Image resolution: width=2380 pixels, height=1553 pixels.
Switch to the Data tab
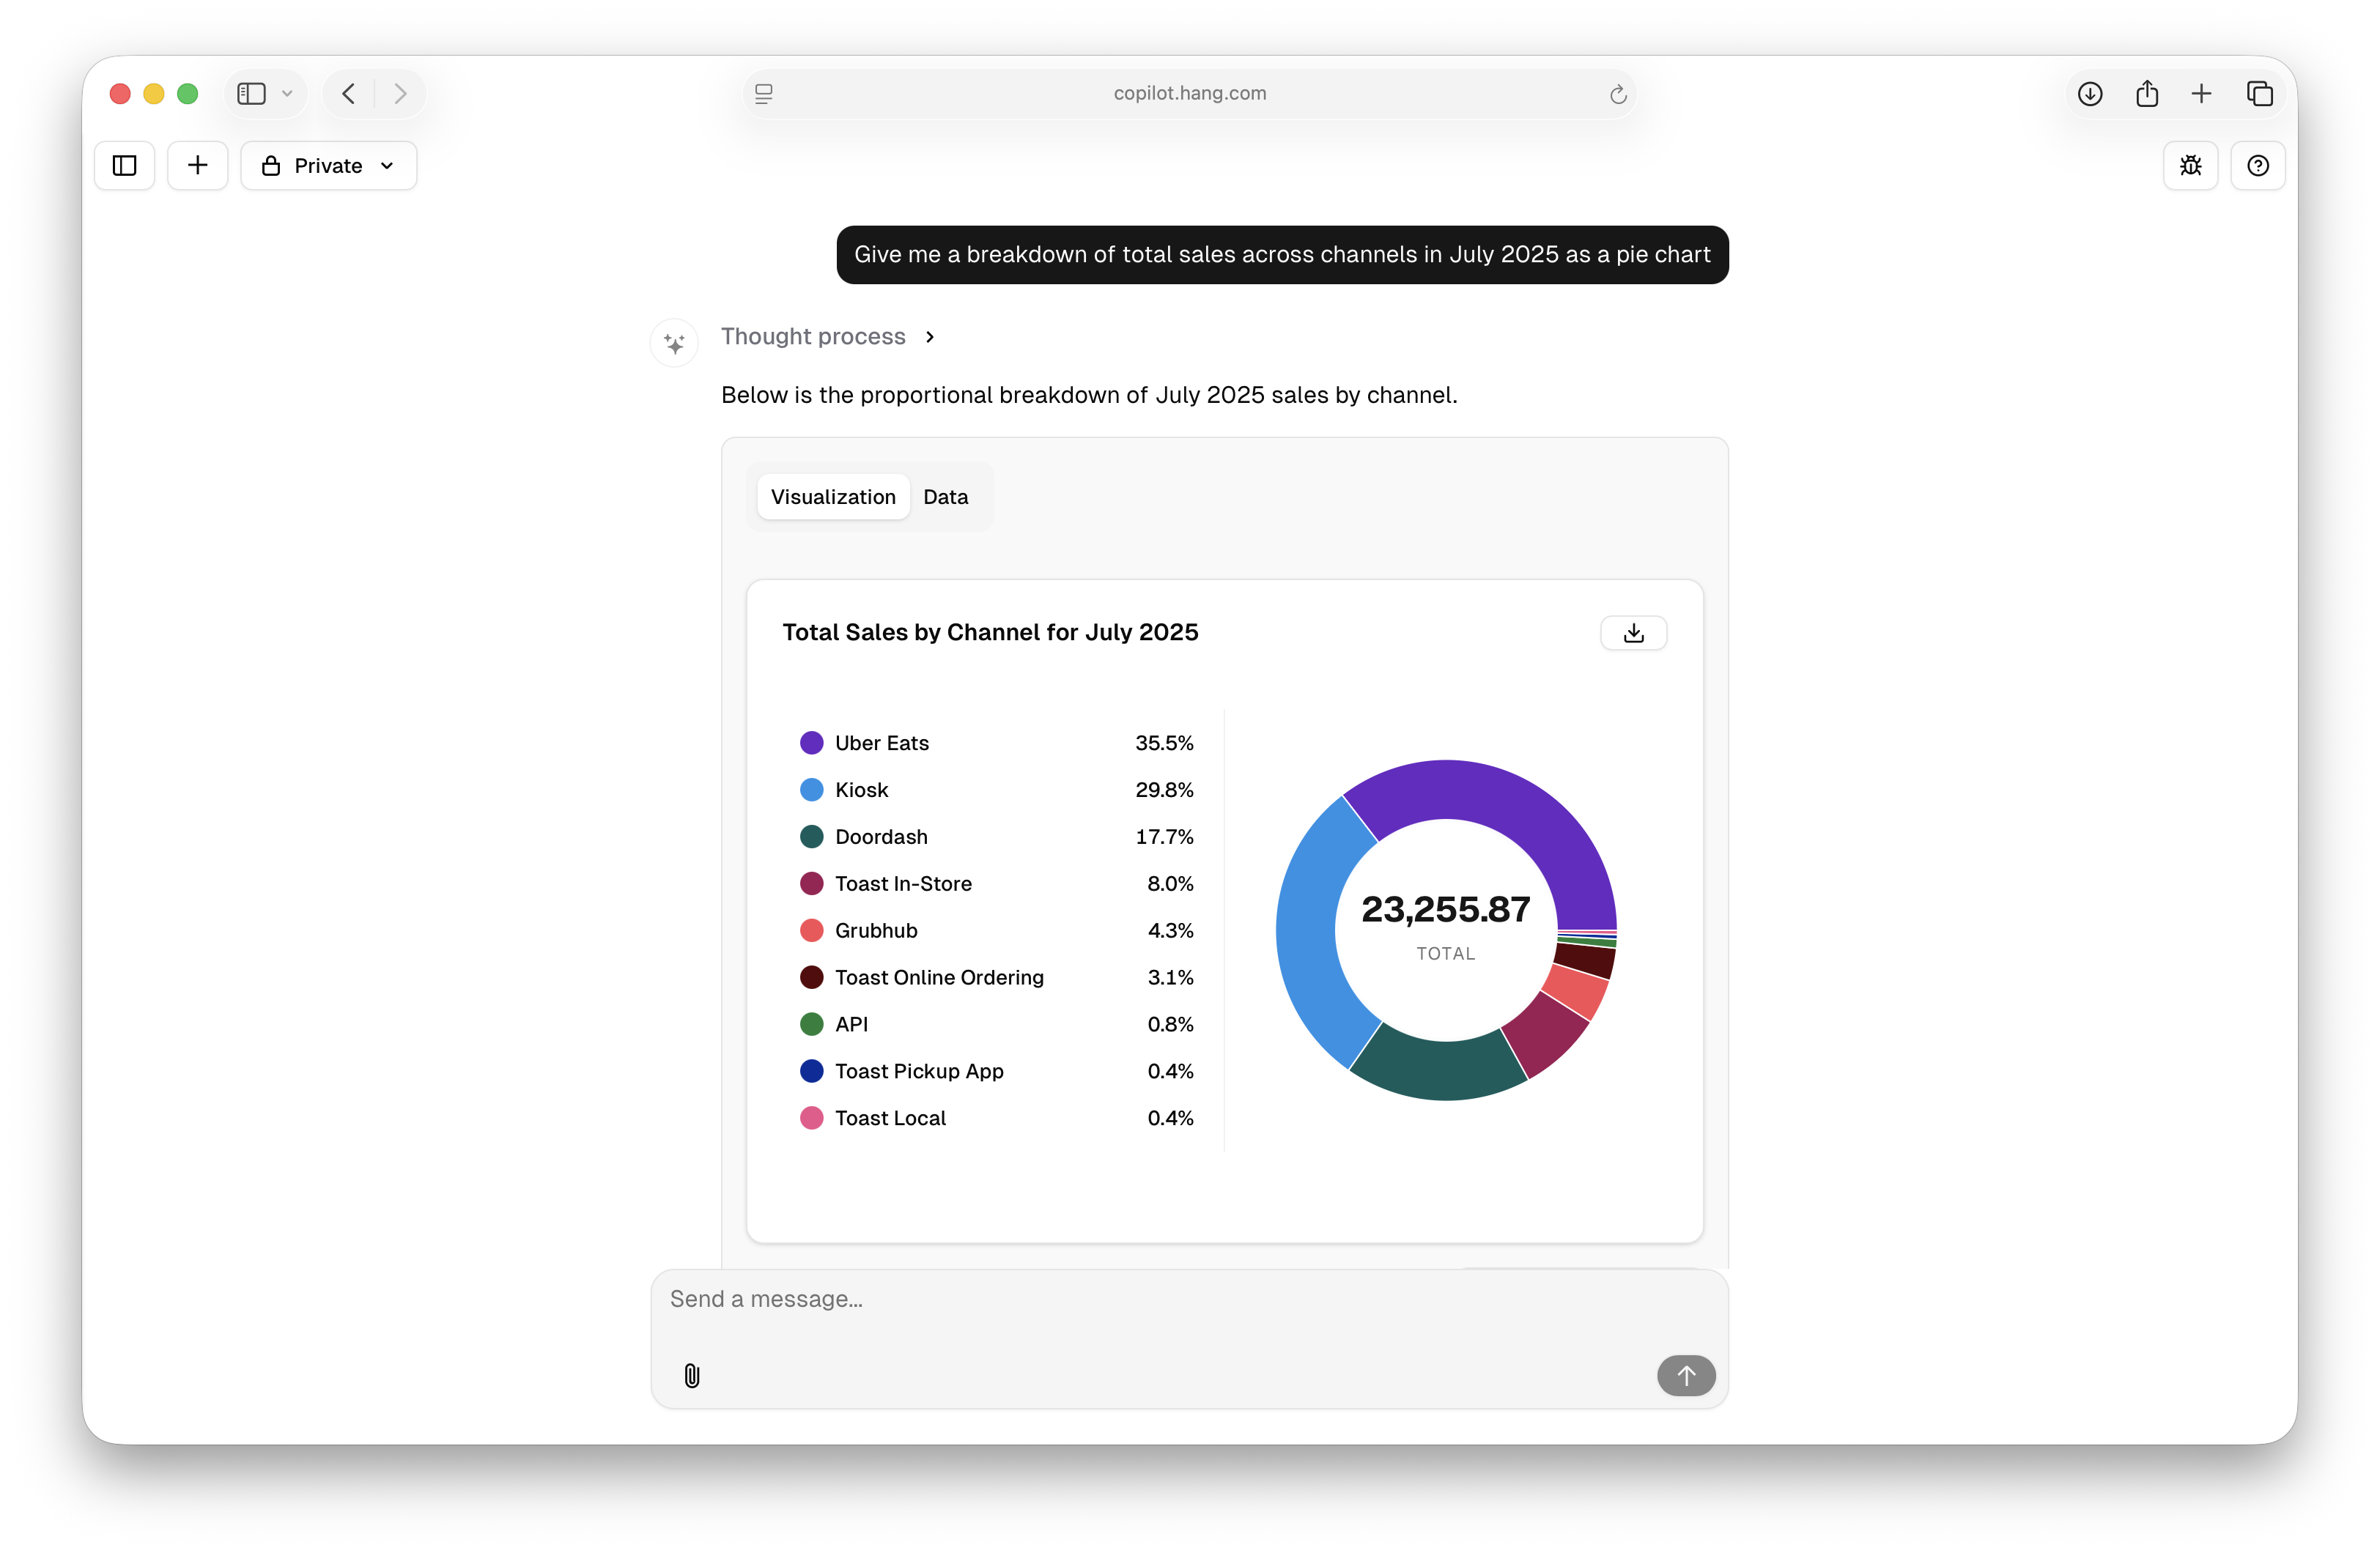coord(945,497)
